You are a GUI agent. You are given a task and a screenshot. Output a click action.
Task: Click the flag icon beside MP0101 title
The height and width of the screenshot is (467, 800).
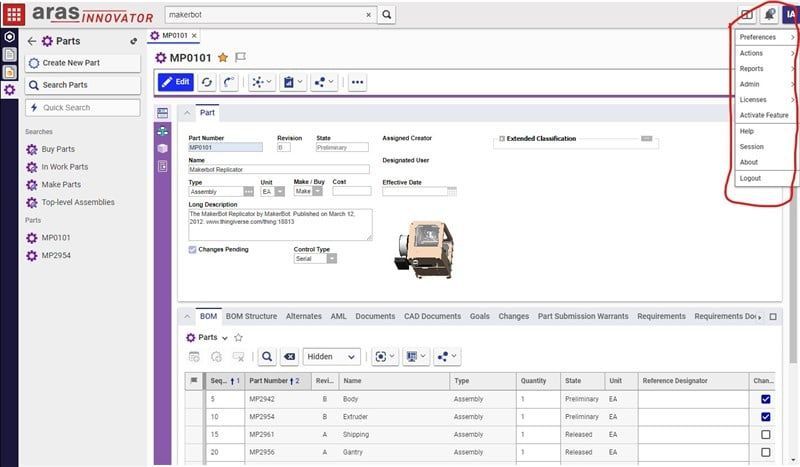(x=240, y=58)
